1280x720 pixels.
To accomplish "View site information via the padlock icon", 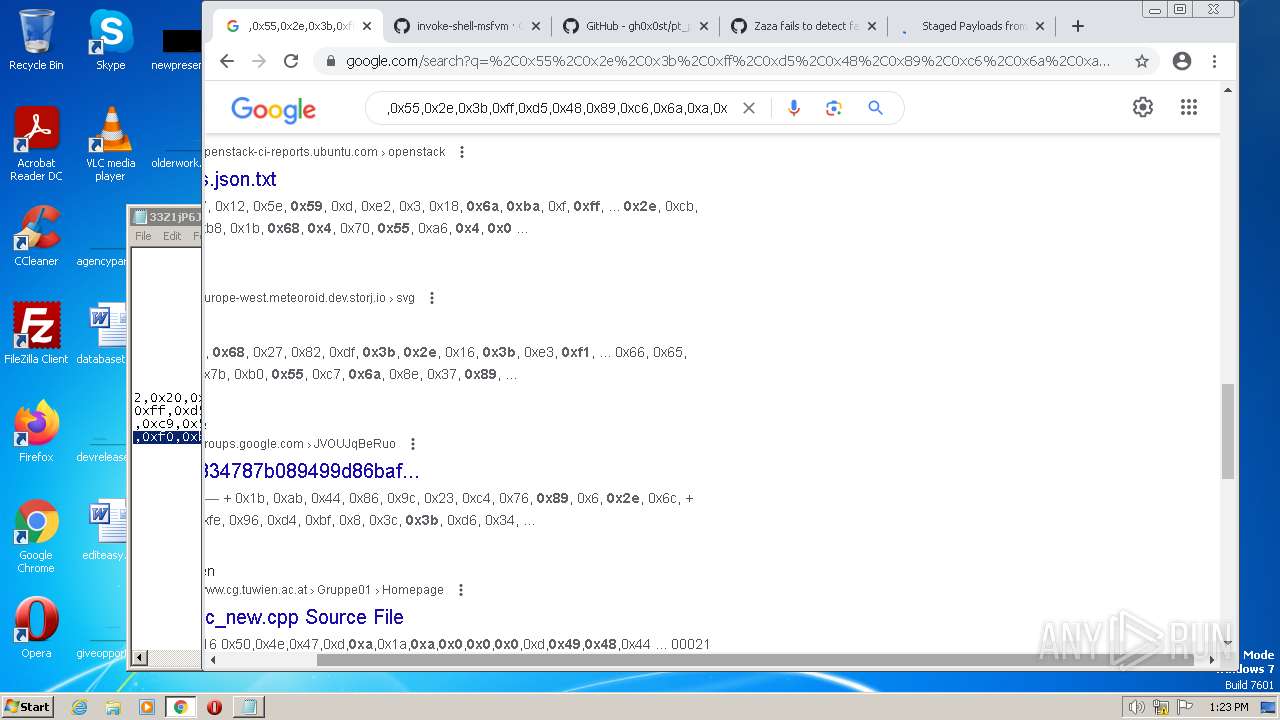I will [331, 61].
